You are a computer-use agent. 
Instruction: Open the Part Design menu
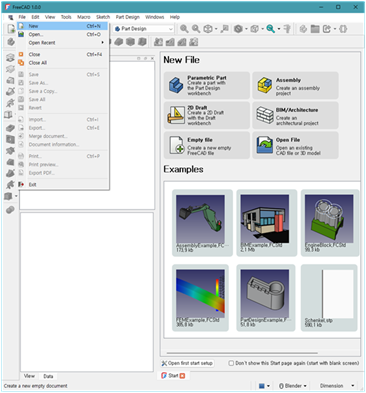pyautogui.click(x=128, y=17)
